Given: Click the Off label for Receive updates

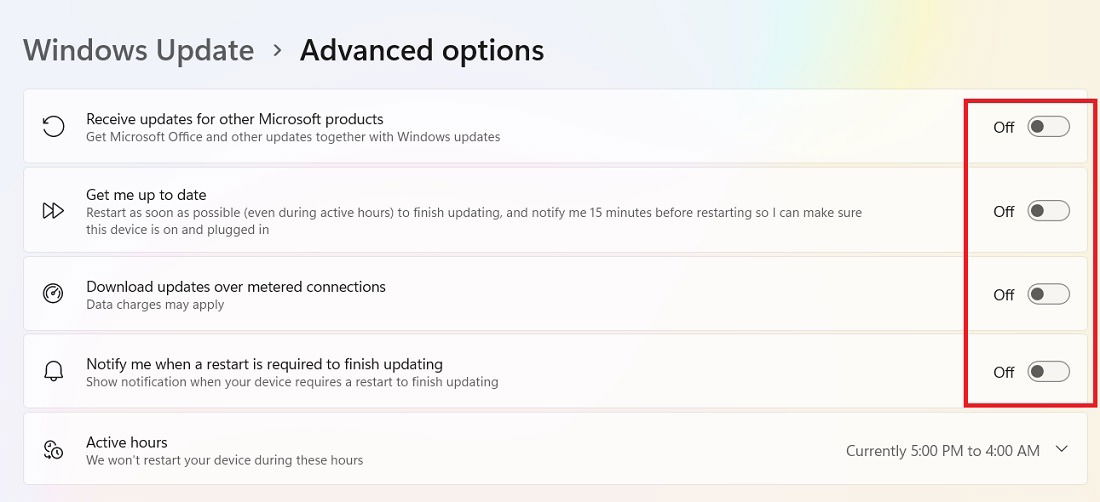Looking at the screenshot, I should pyautogui.click(x=1004, y=128).
